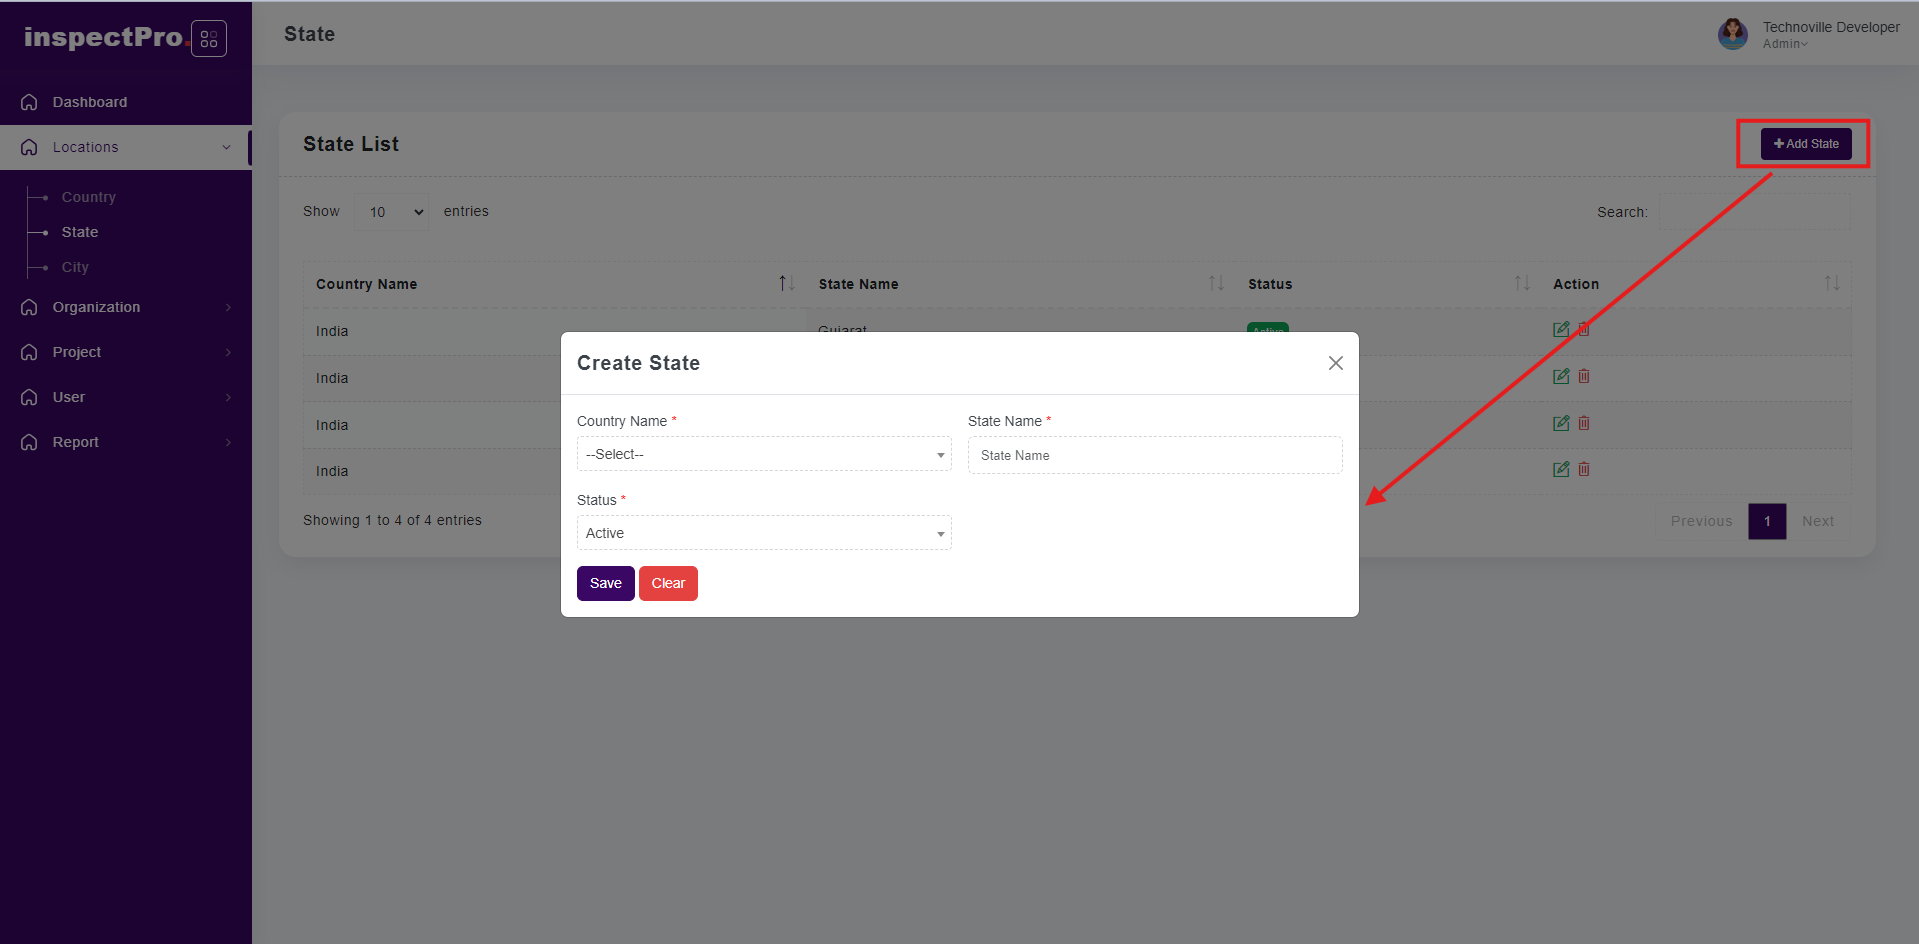Screen dimensions: 1919x944
Task: Open the Status dropdown showing Active
Action: click(763, 533)
